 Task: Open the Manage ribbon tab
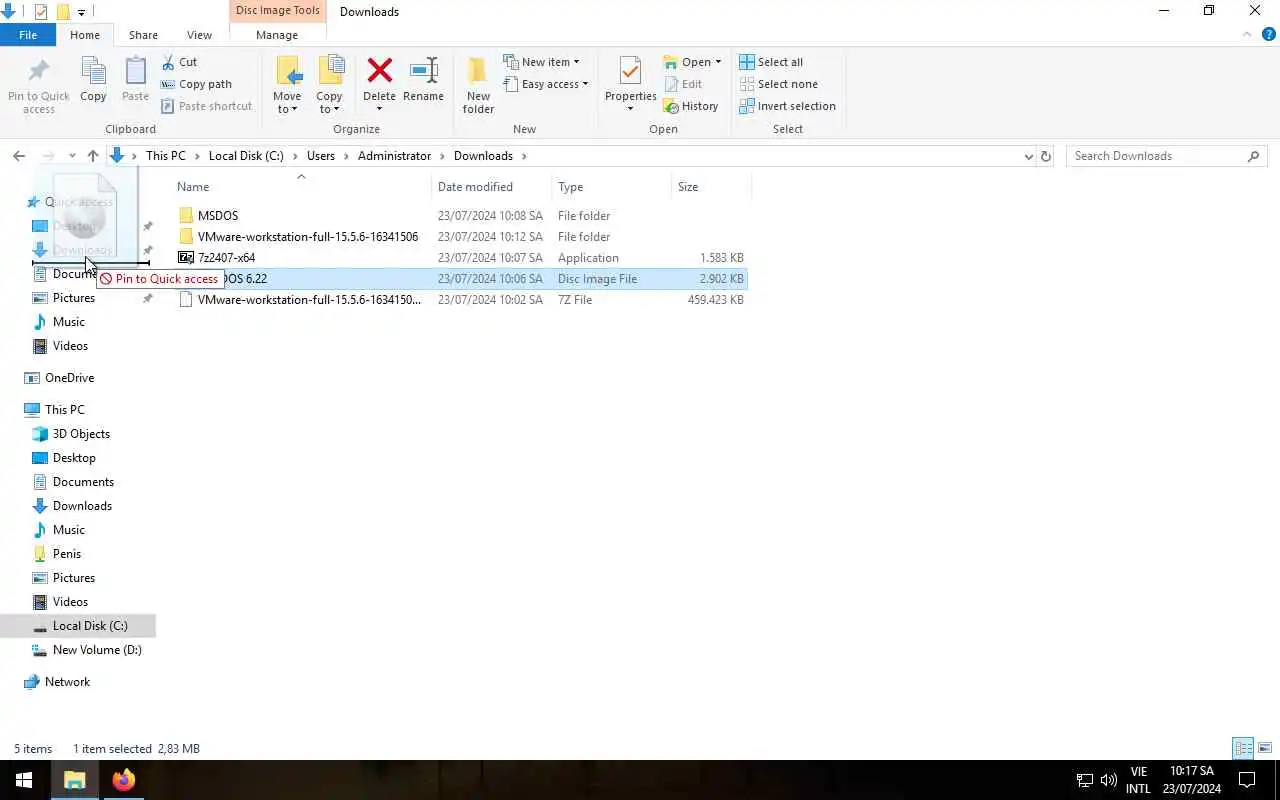point(277,35)
